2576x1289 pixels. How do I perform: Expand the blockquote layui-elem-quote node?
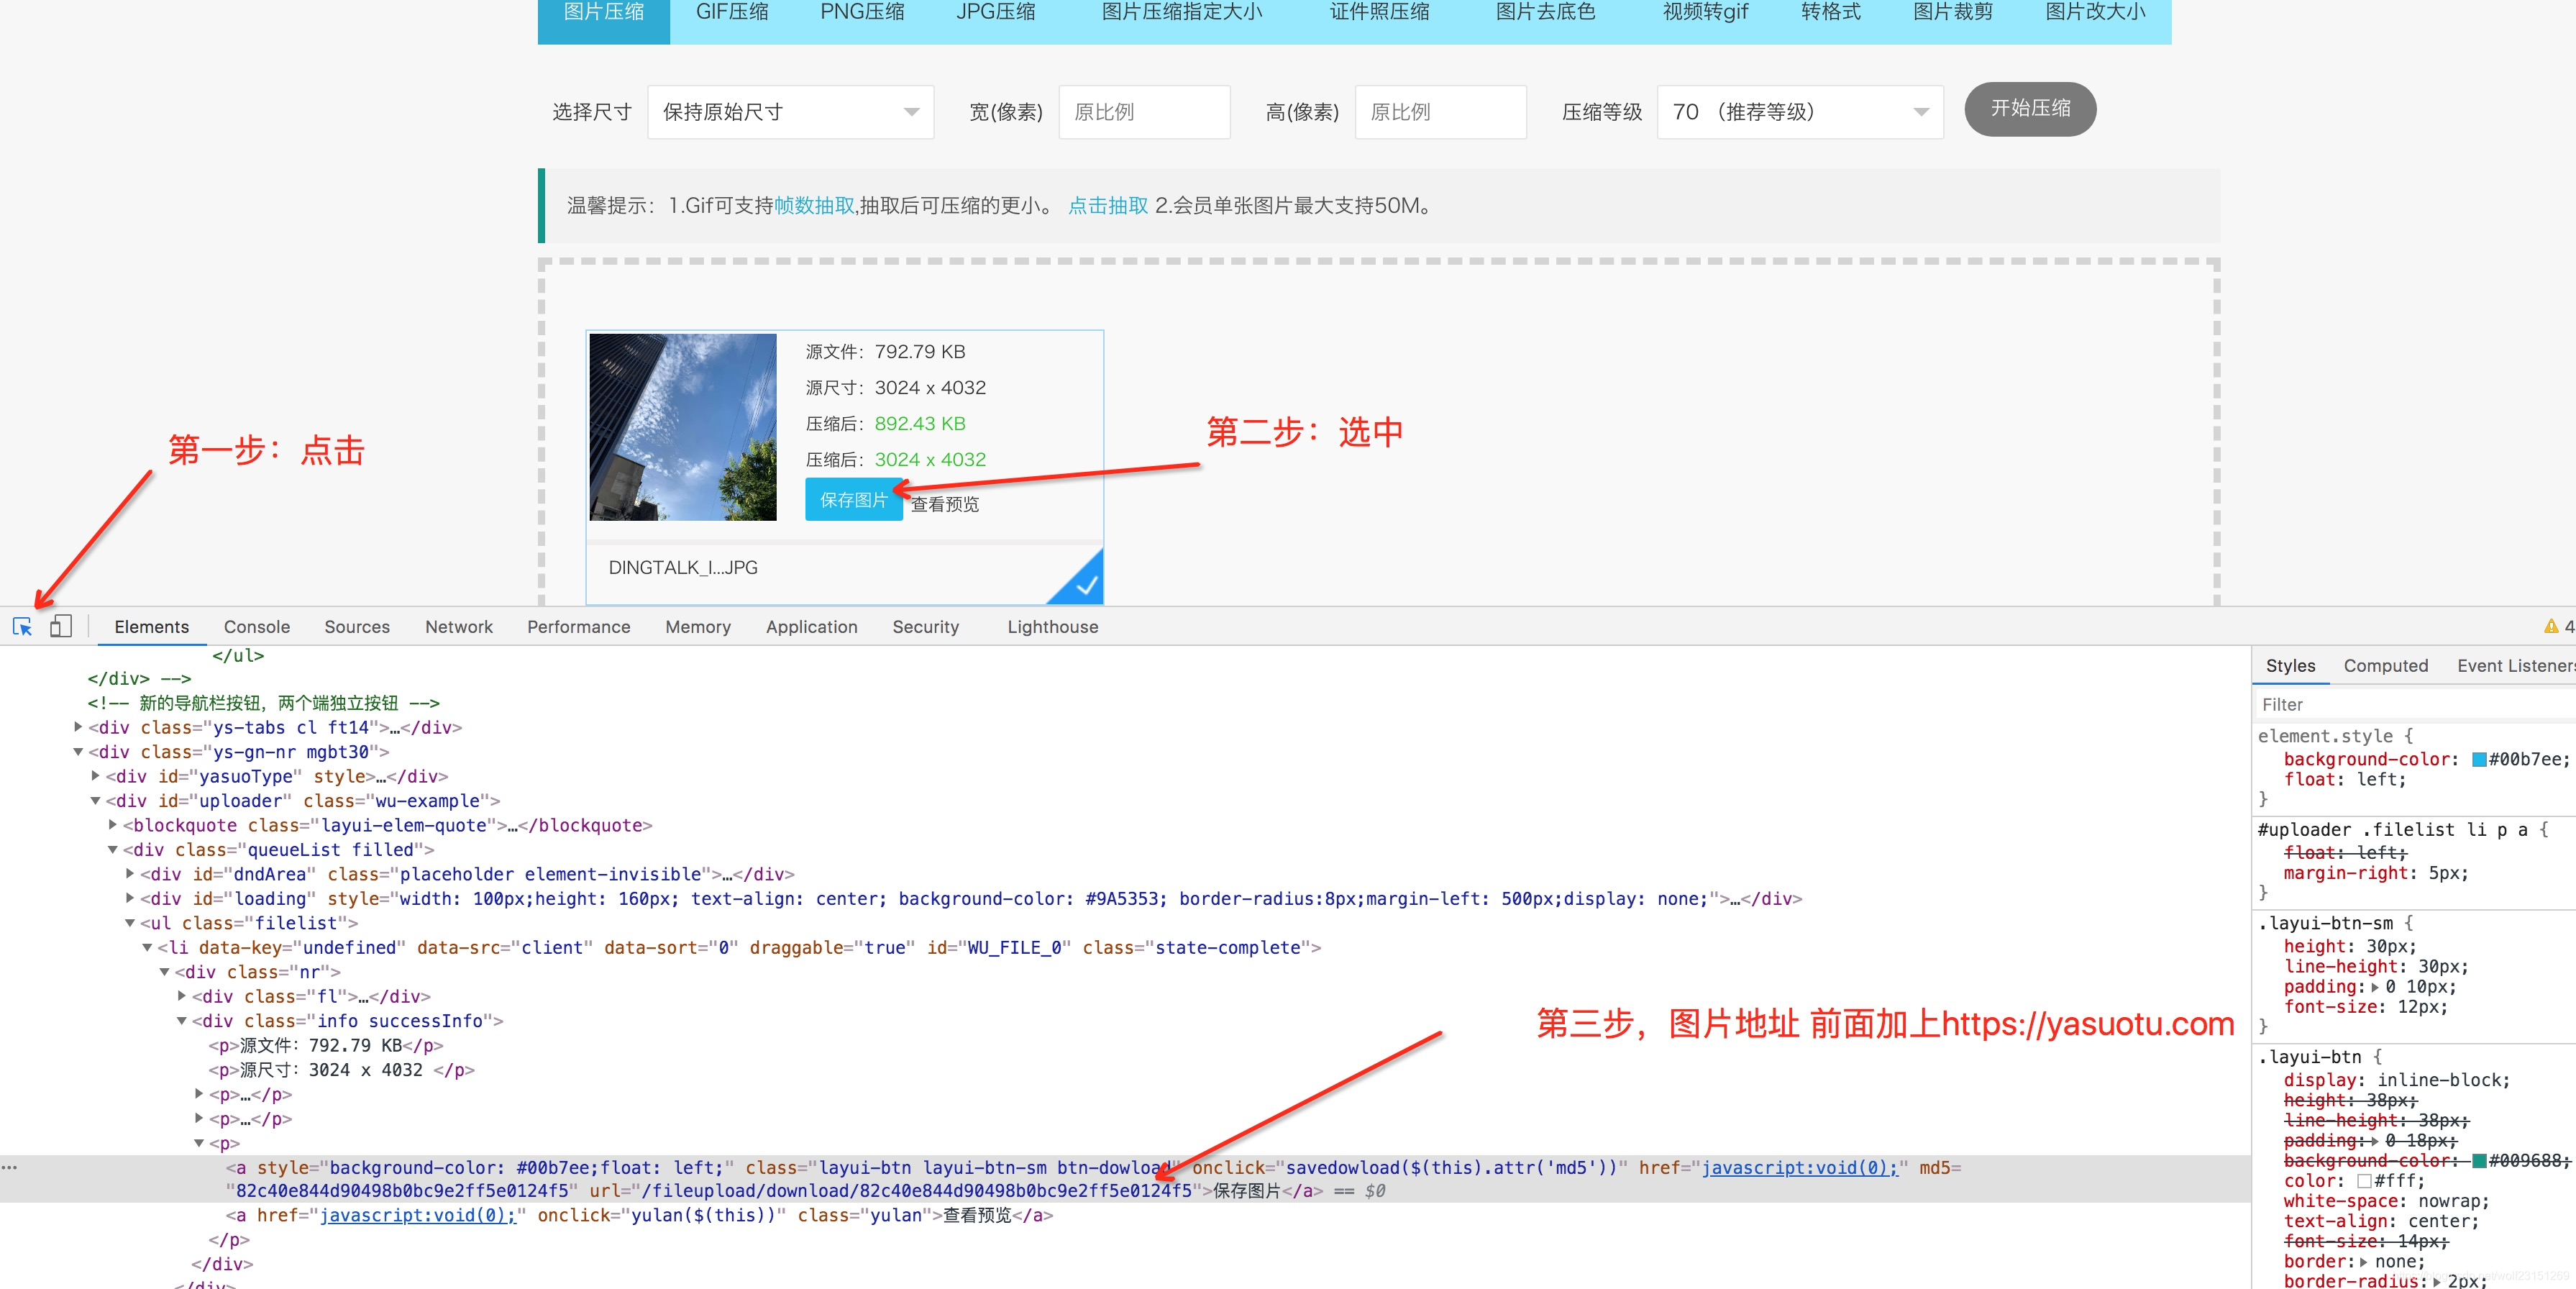point(113,825)
